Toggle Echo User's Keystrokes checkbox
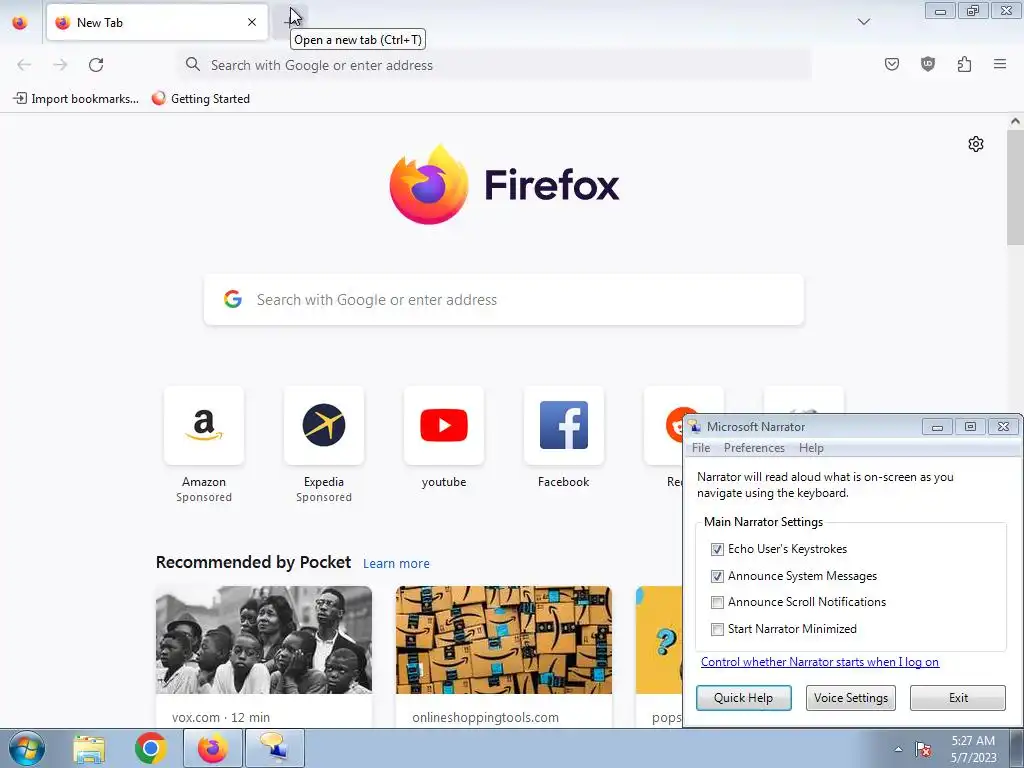Image resolution: width=1024 pixels, height=768 pixels. click(x=717, y=549)
